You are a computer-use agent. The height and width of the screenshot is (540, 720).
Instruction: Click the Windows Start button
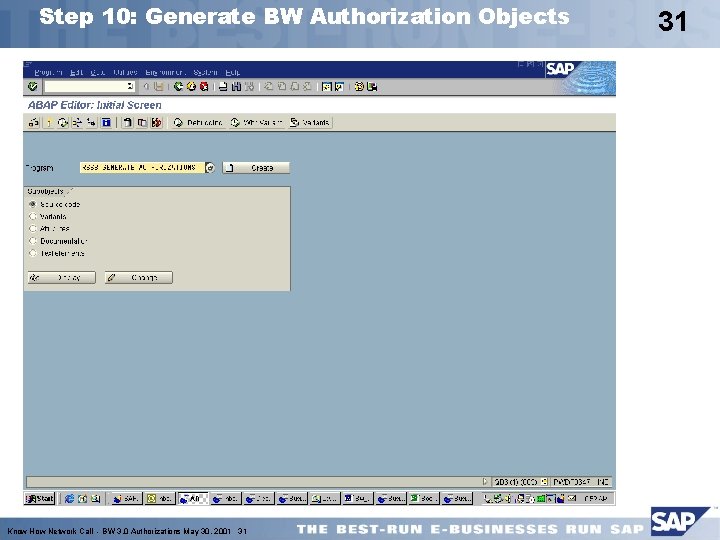[40, 498]
